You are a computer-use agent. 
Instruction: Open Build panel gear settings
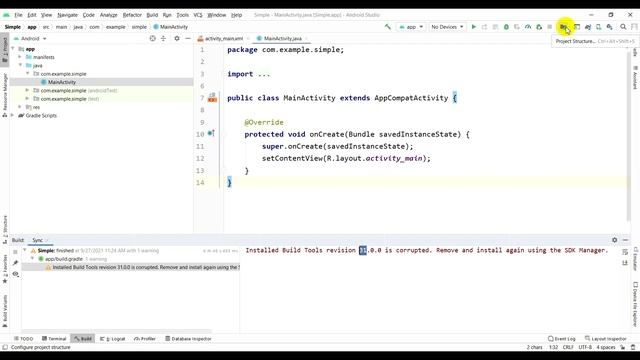coord(614,240)
